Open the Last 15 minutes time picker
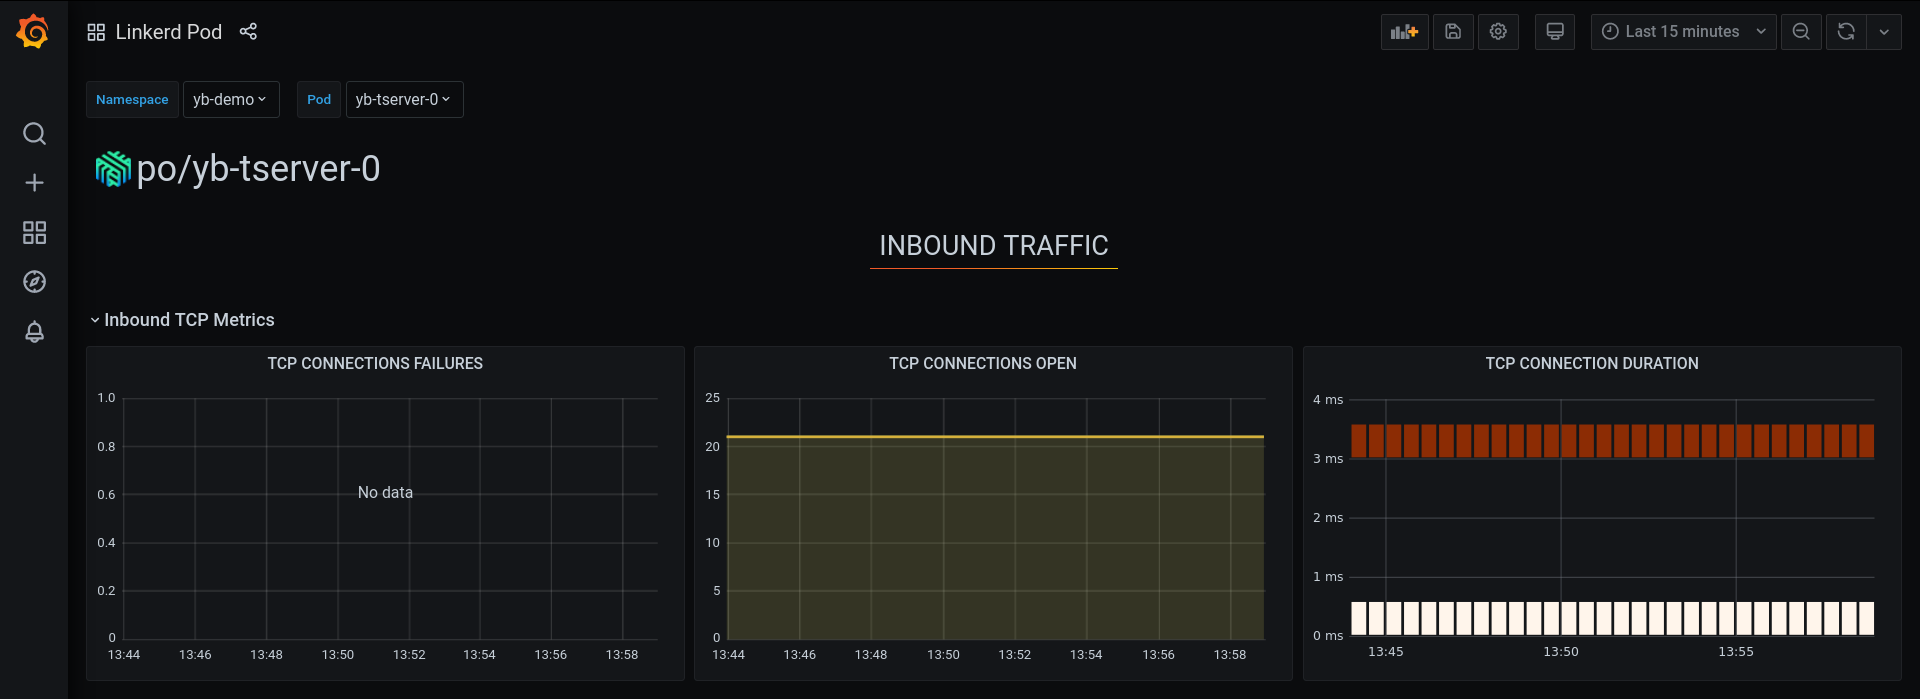Screen dimensions: 1920x699 1684,32
